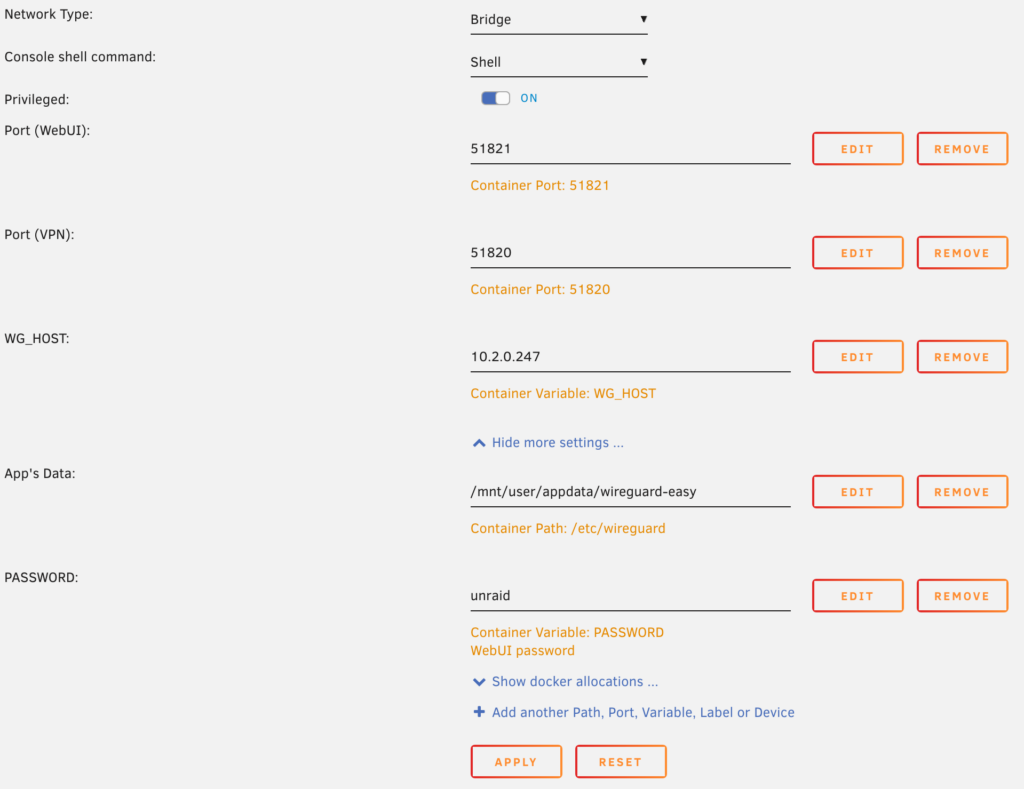Remove the Port (WebUI) entry
The width and height of the screenshot is (1024, 789).
(x=961, y=149)
